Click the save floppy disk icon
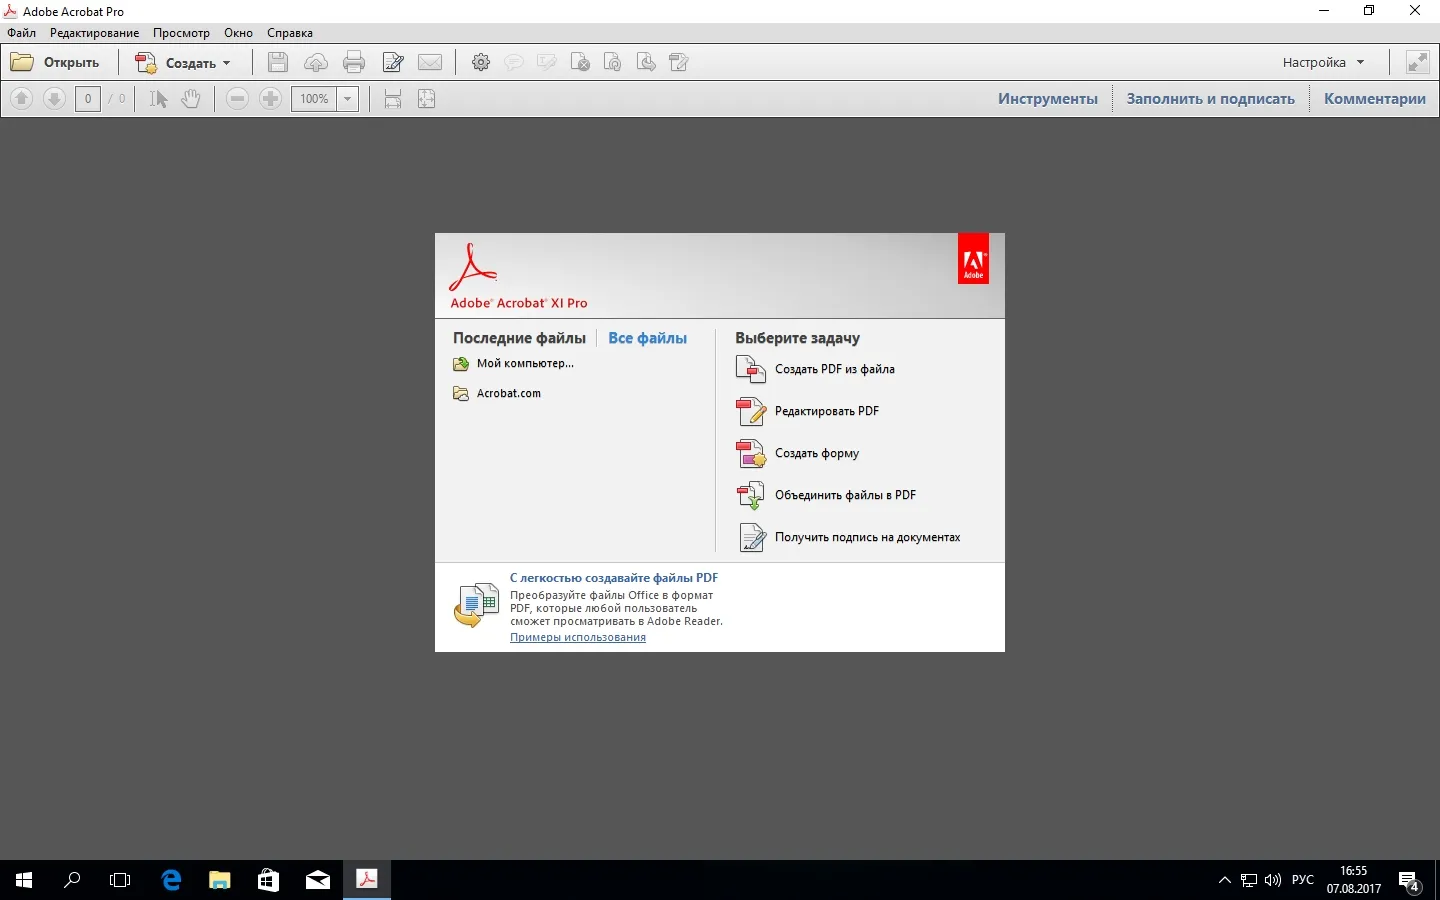Viewport: 1440px width, 900px height. click(278, 62)
